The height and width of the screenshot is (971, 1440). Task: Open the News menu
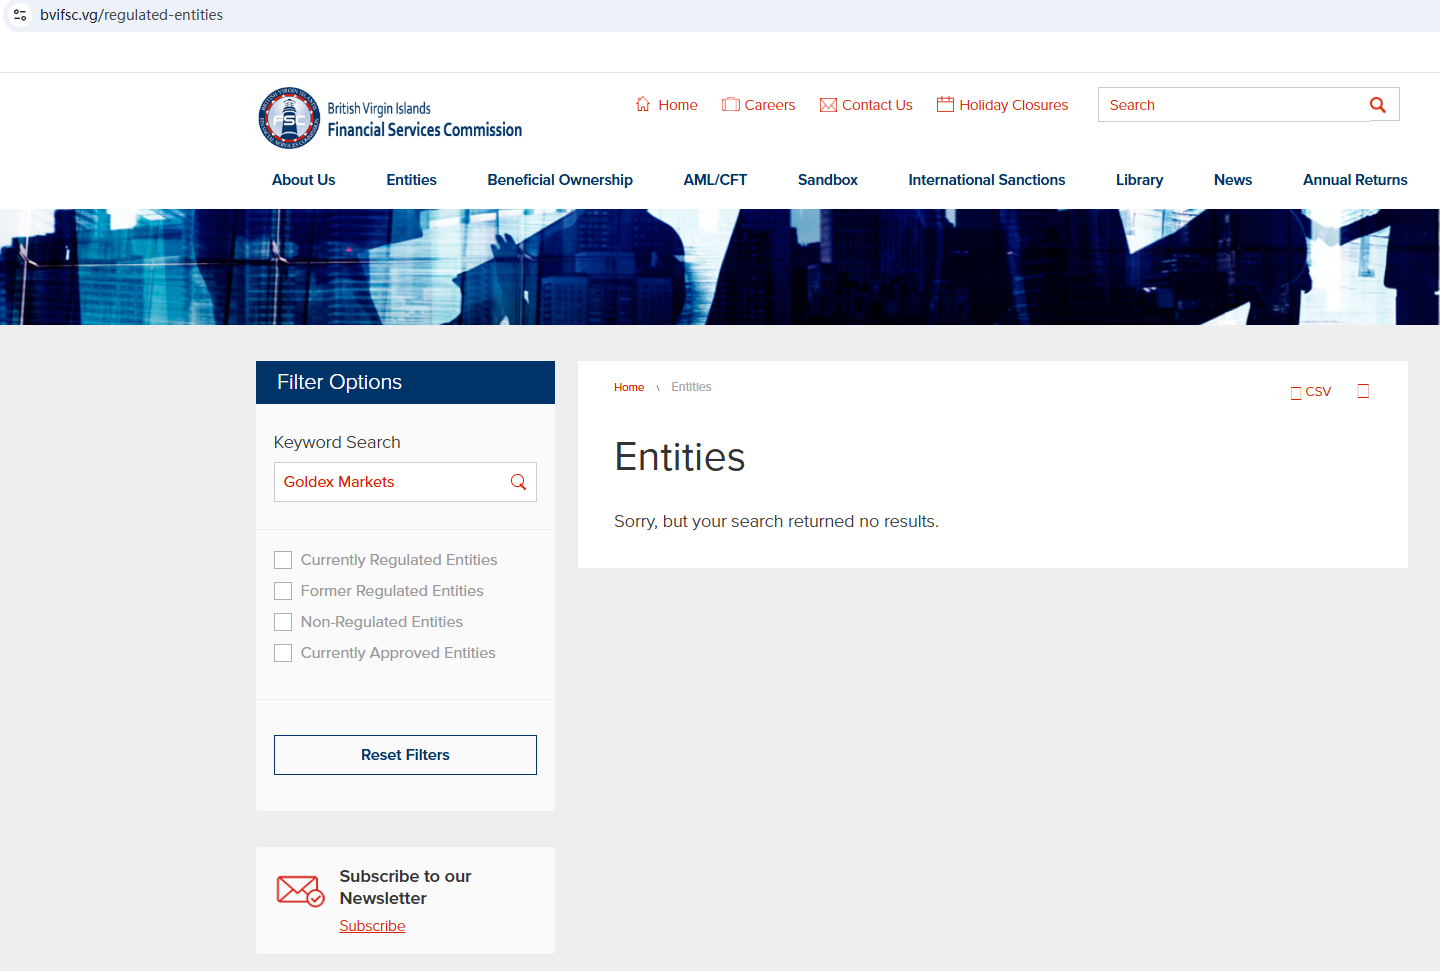pos(1233,180)
